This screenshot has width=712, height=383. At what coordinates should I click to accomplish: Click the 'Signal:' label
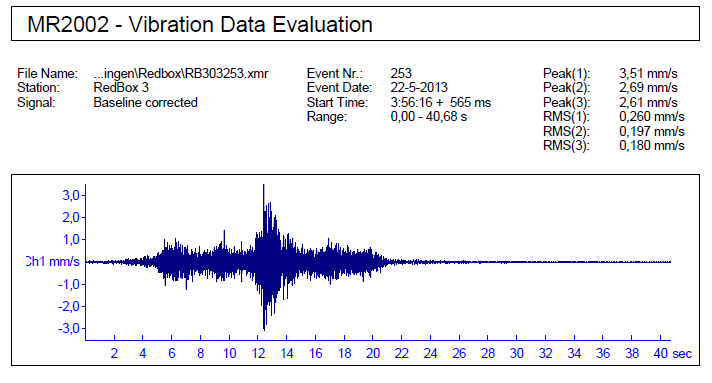[36, 102]
